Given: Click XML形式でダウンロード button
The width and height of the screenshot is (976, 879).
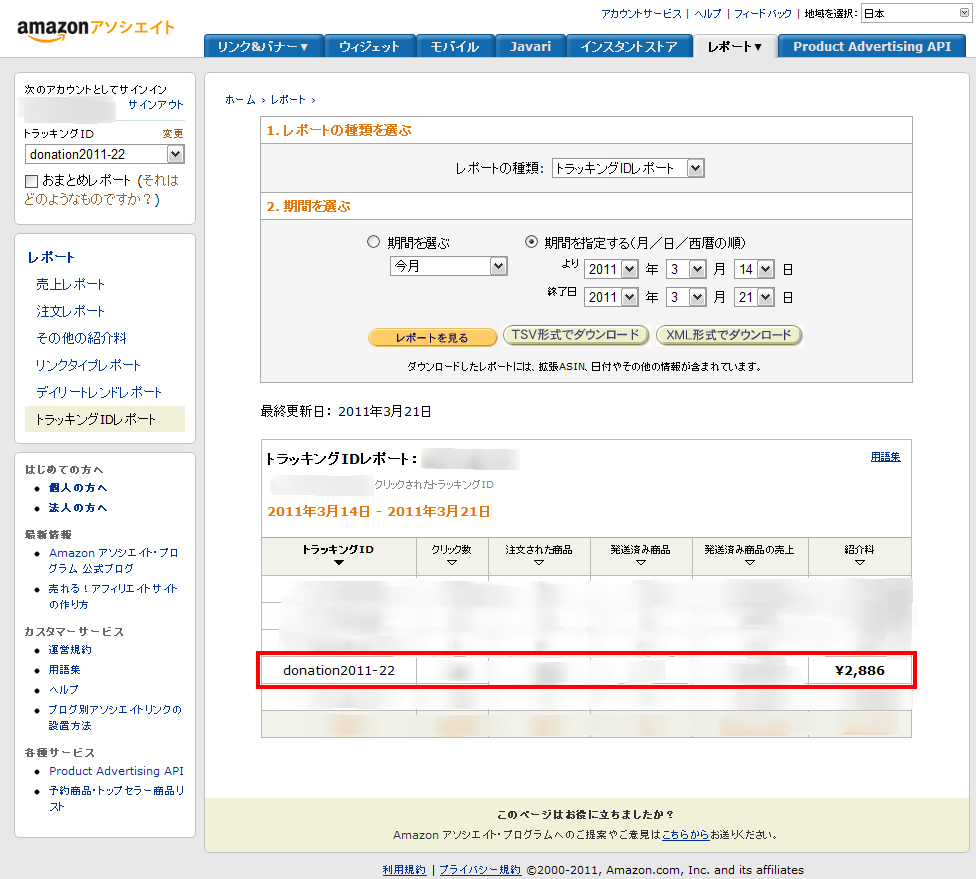Looking at the screenshot, I should (x=729, y=335).
